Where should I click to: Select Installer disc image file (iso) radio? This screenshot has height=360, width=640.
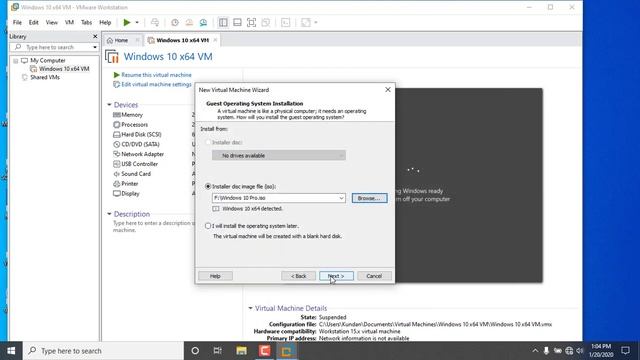click(208, 186)
